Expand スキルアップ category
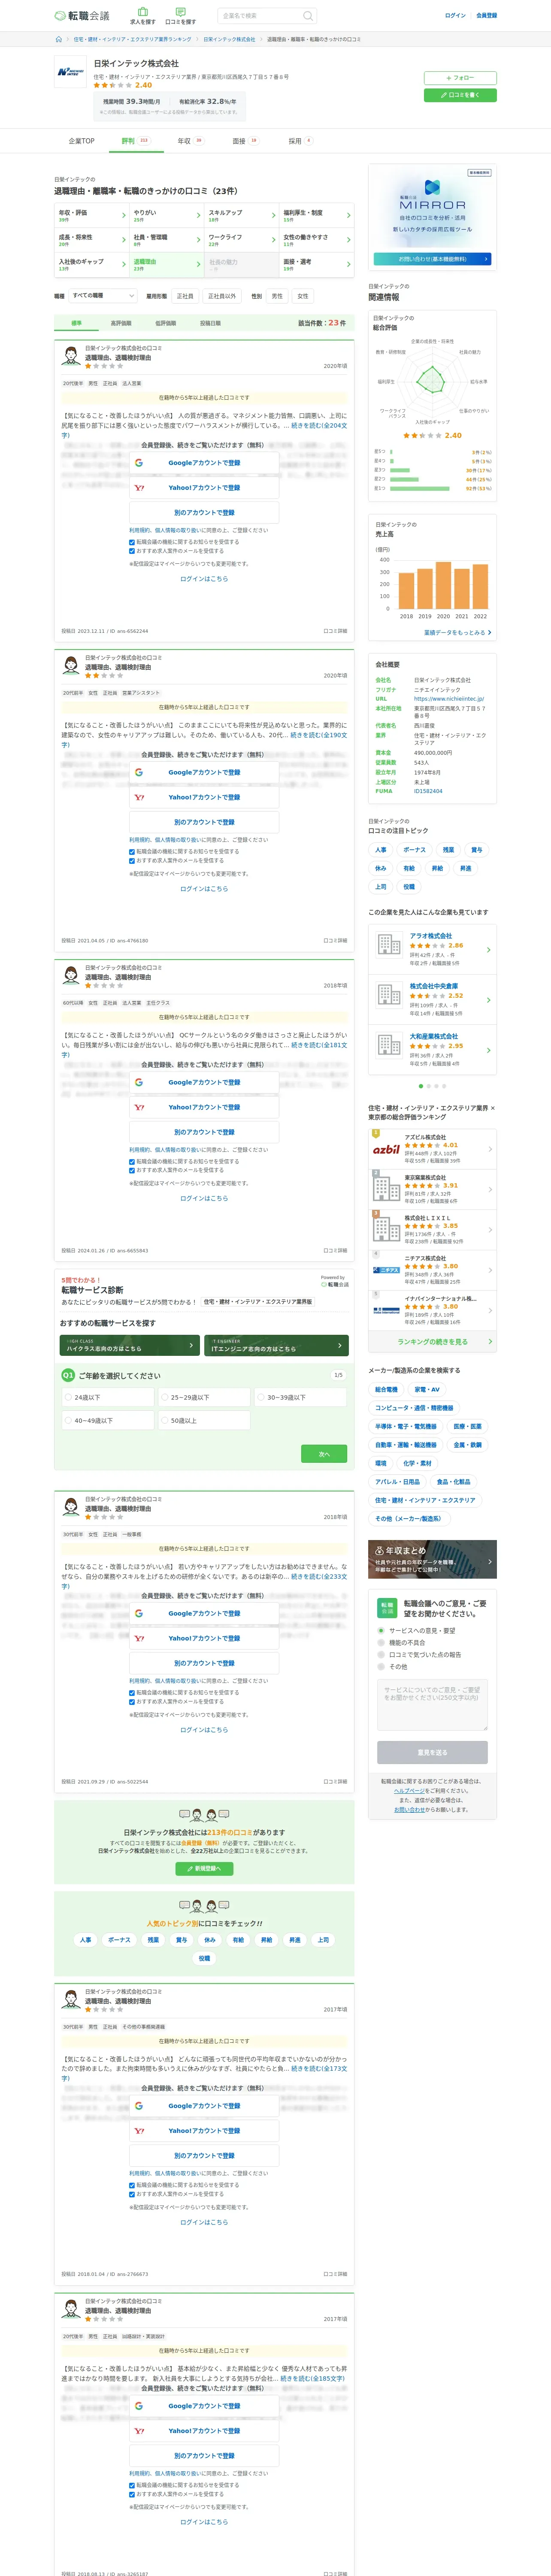The image size is (551, 2576). [241, 215]
